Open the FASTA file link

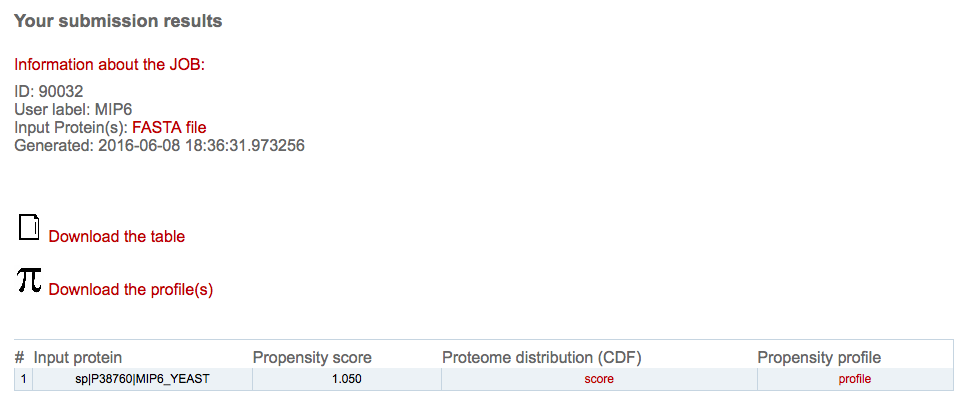tap(169, 128)
